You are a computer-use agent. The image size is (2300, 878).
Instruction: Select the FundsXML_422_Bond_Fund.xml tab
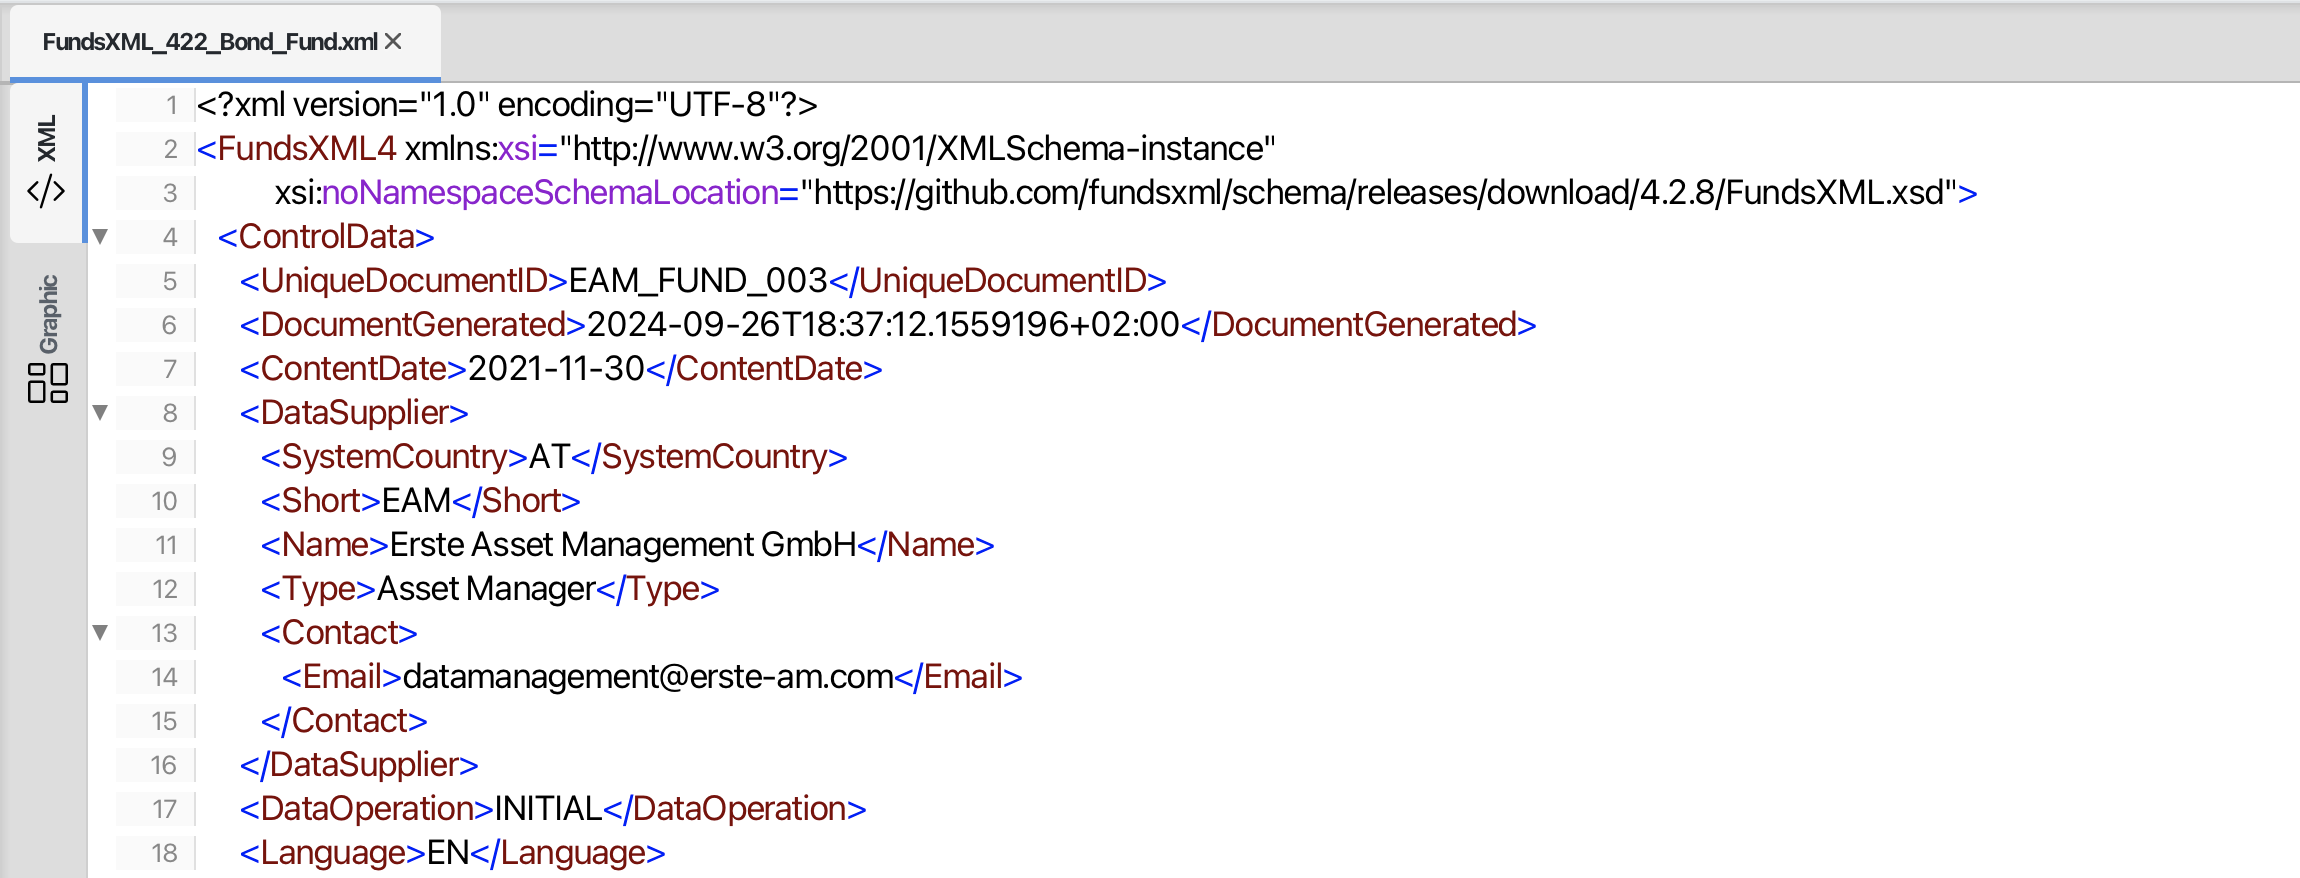[209, 42]
